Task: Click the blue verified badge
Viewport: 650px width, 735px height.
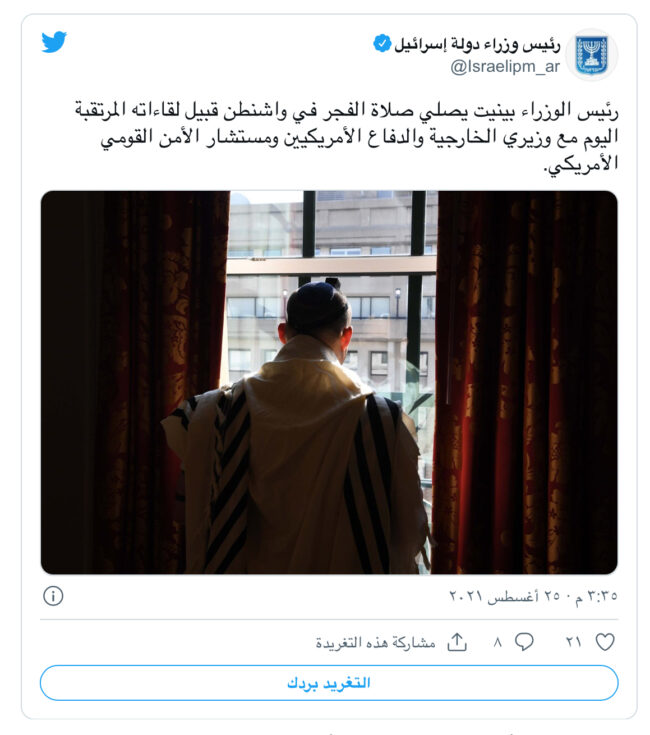Action: click(382, 44)
